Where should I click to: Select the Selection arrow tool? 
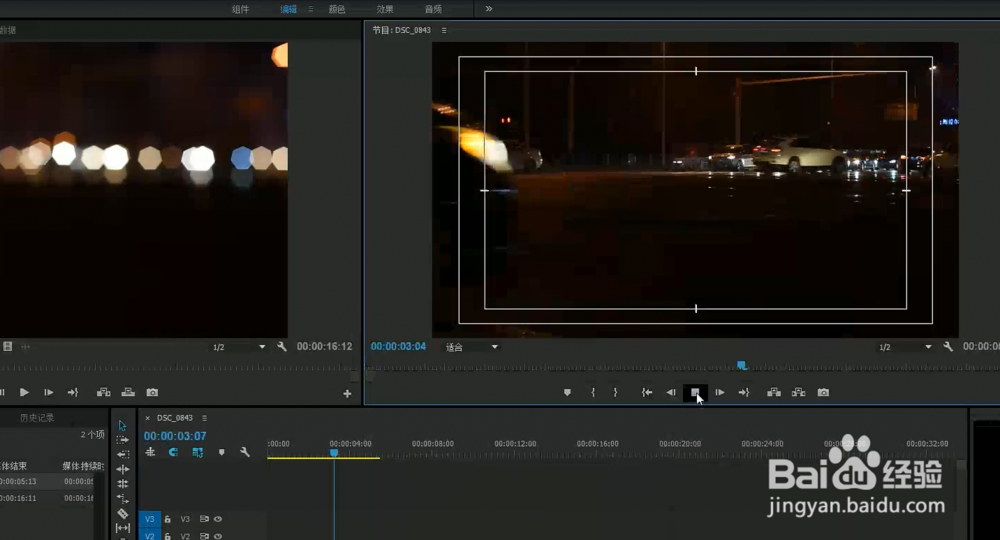(x=122, y=425)
